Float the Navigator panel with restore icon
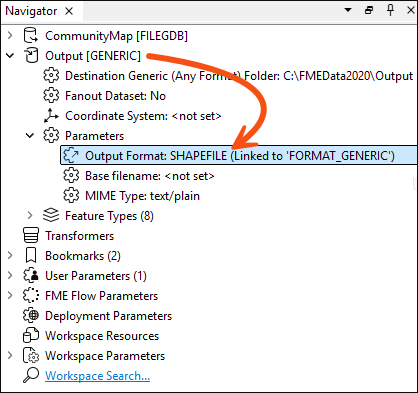 [x=369, y=10]
